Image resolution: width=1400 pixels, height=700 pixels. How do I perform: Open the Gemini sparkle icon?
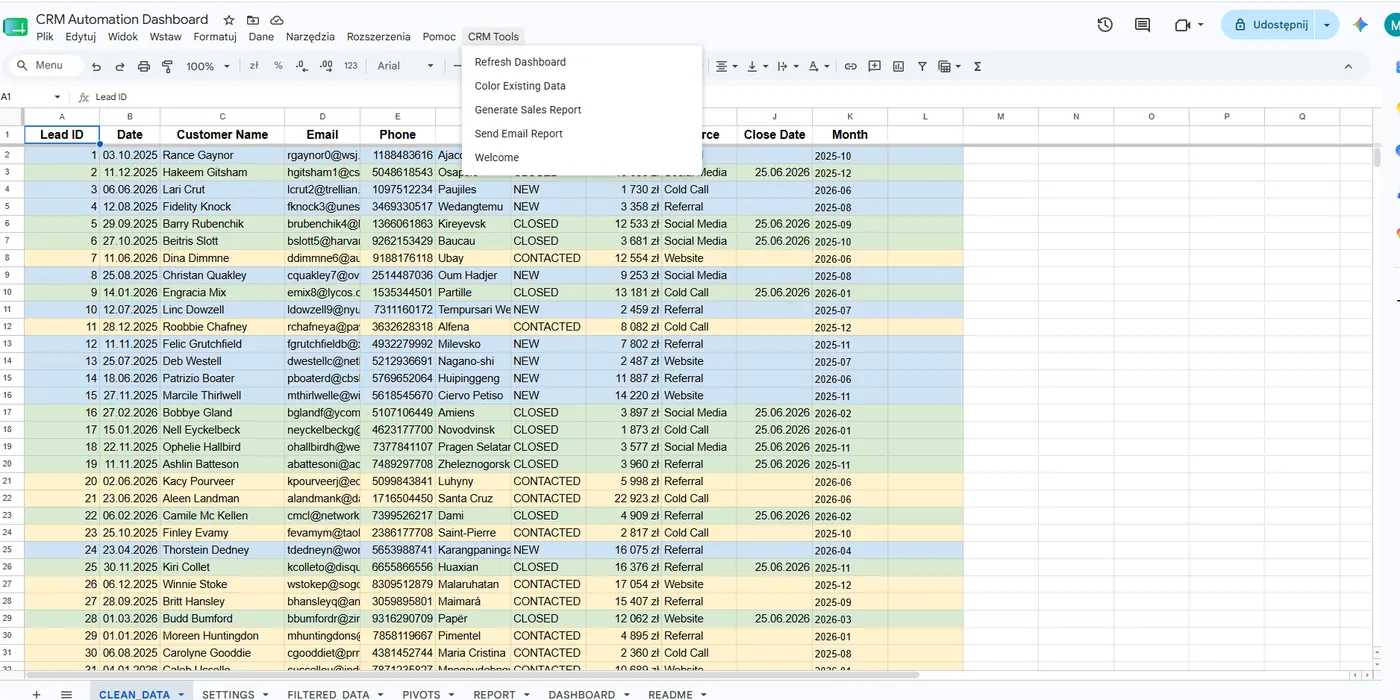pos(1360,25)
